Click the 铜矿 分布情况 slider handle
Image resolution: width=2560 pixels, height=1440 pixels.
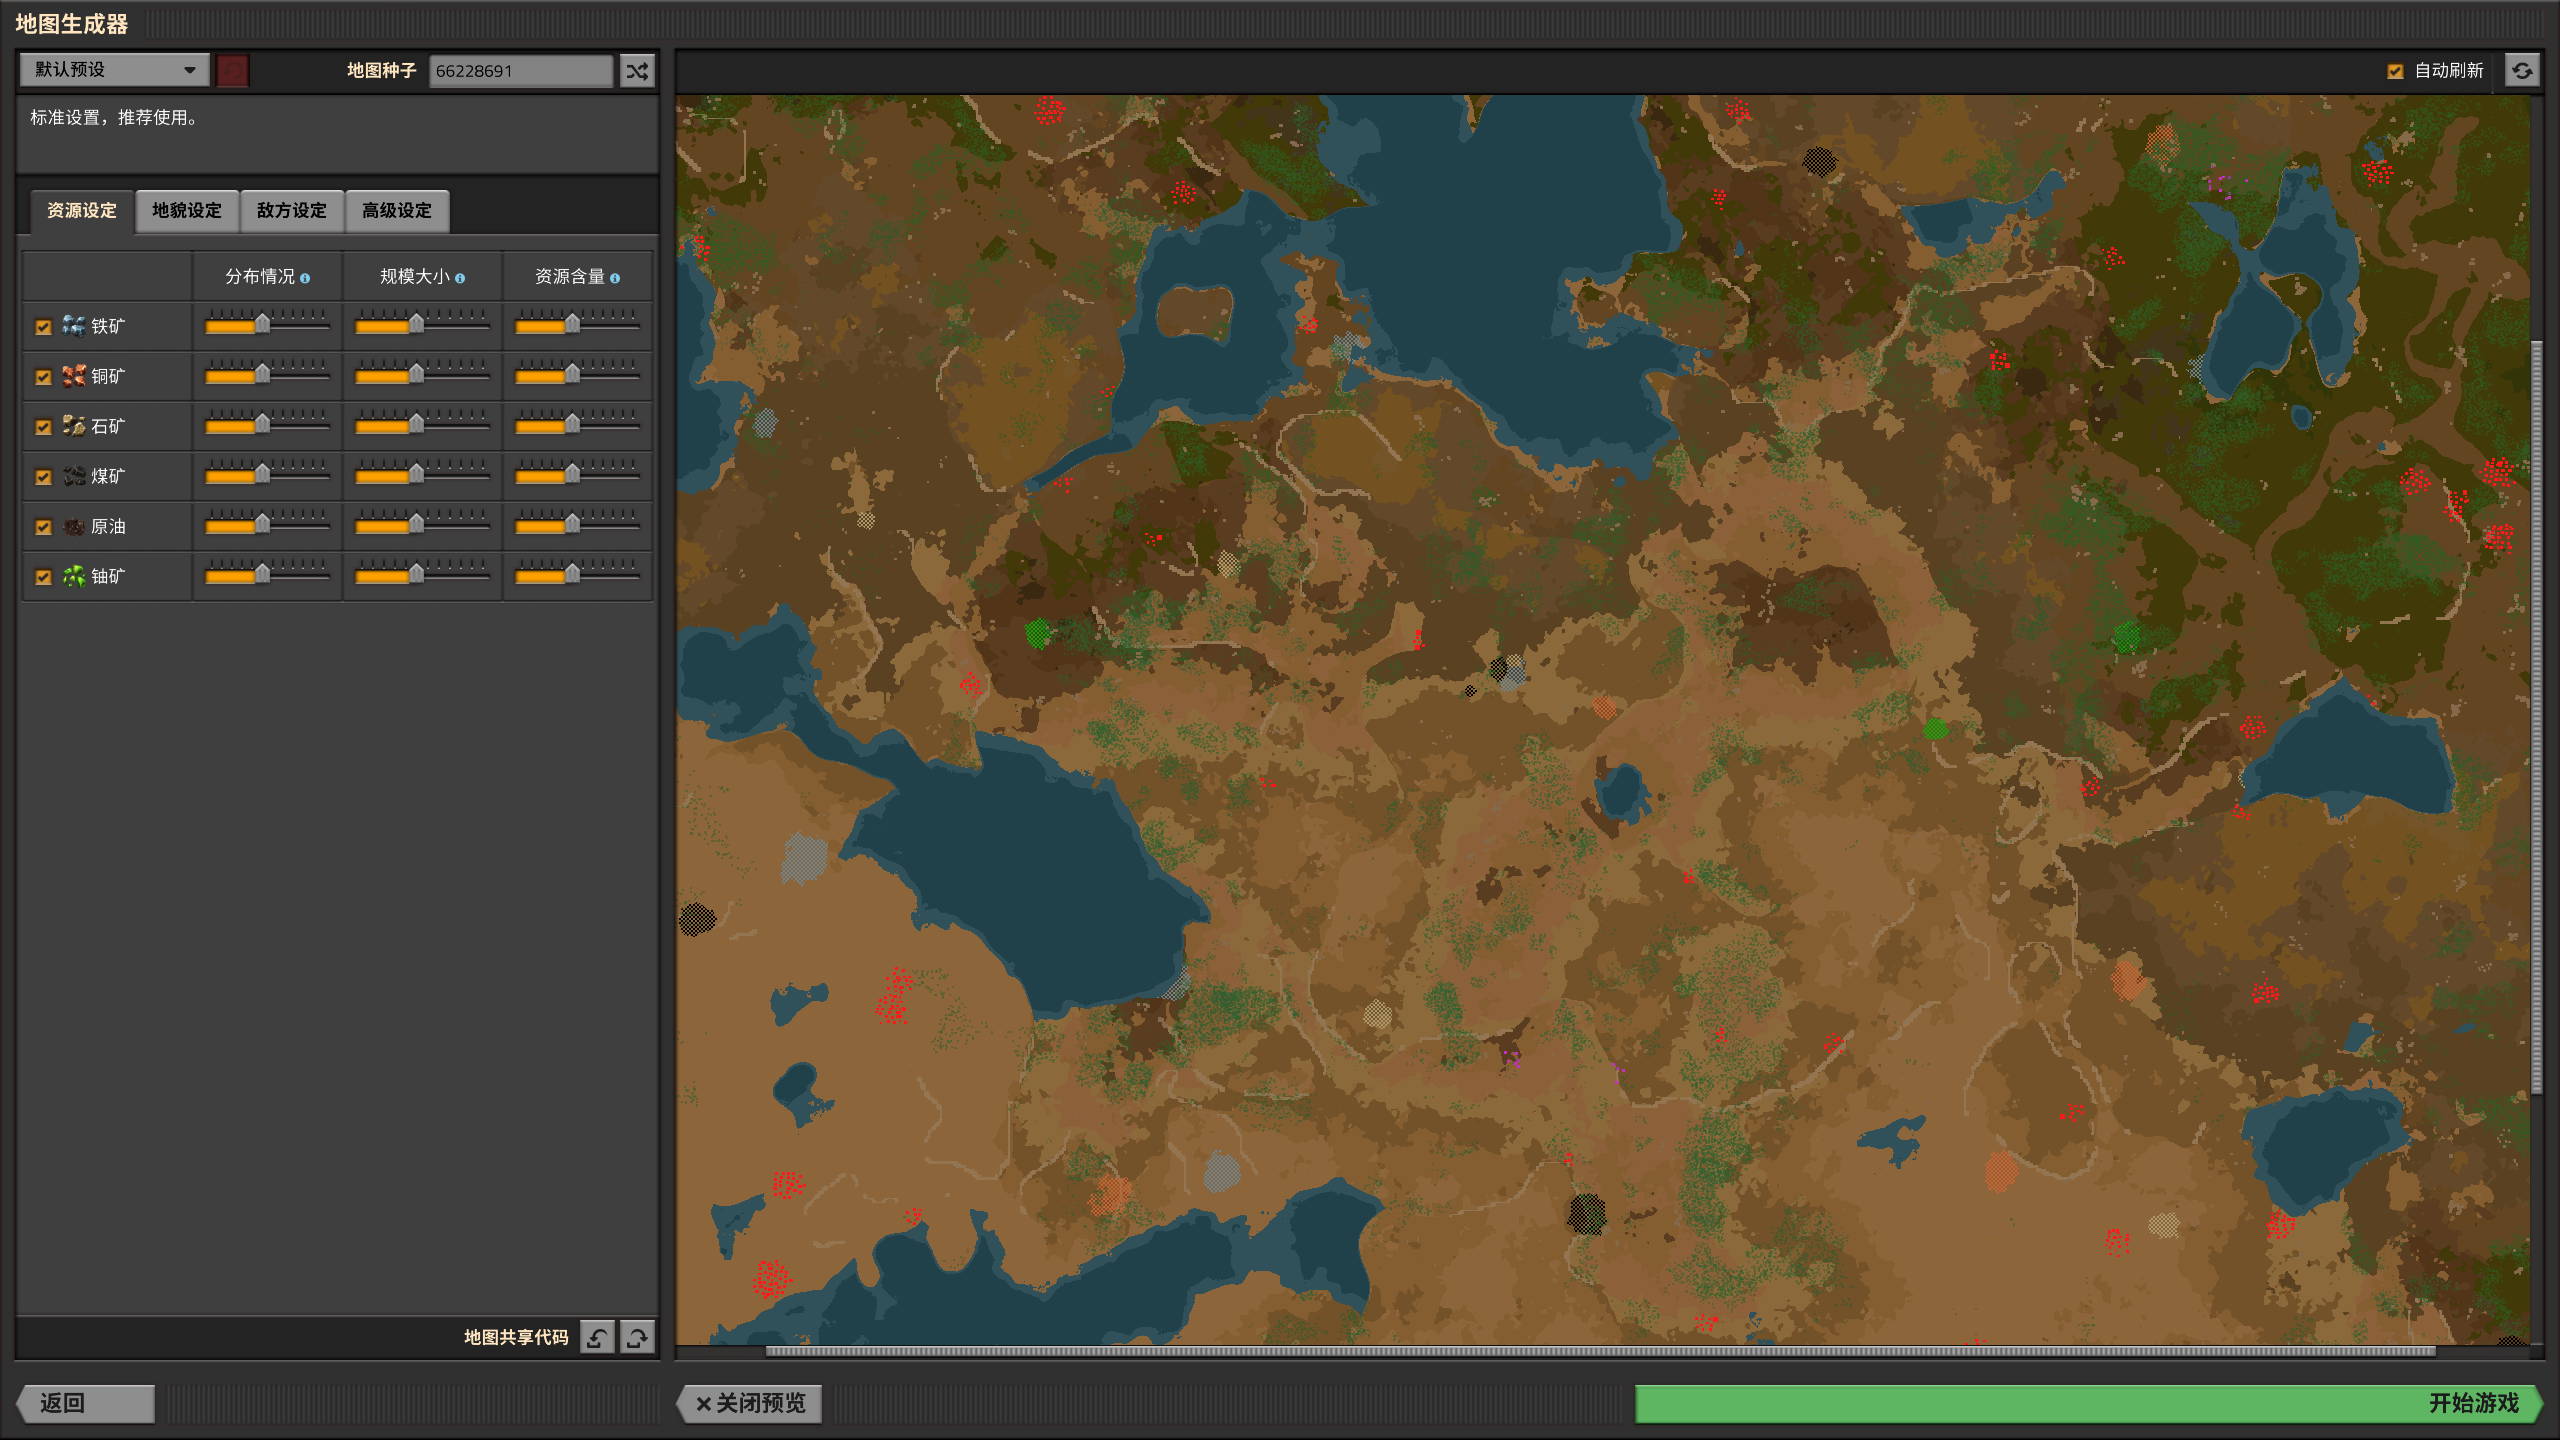pyautogui.click(x=262, y=374)
